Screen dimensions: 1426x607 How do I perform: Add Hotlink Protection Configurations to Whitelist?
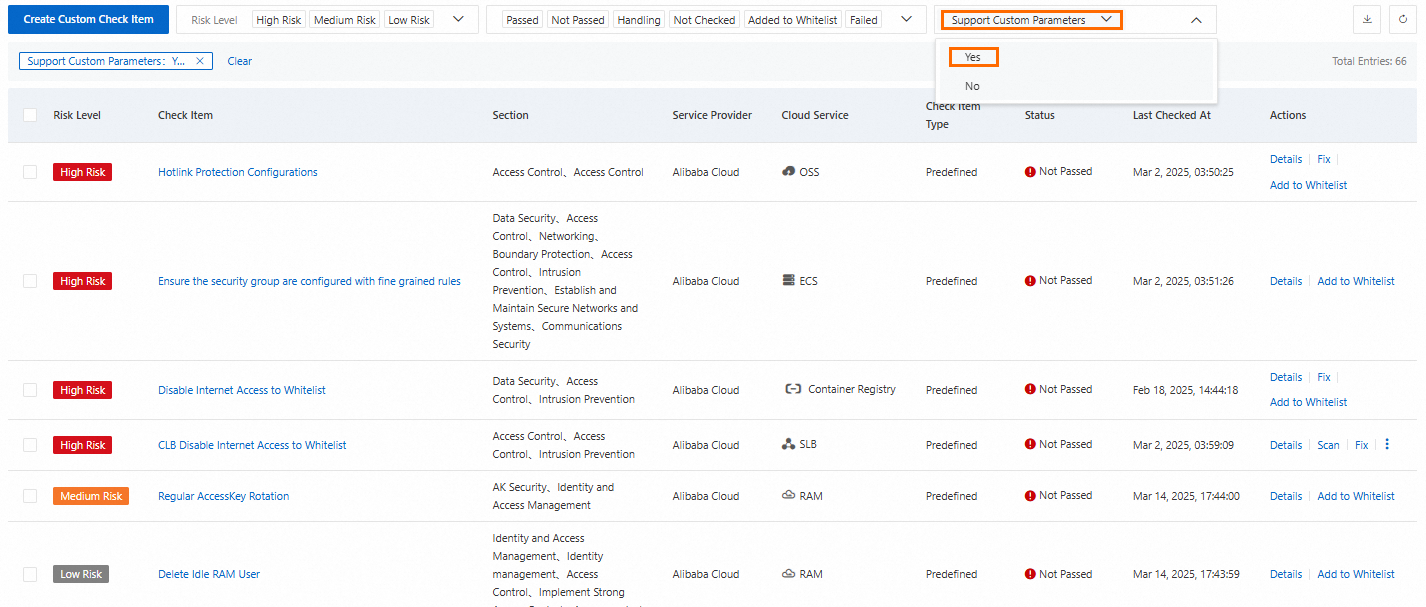pyautogui.click(x=1308, y=185)
